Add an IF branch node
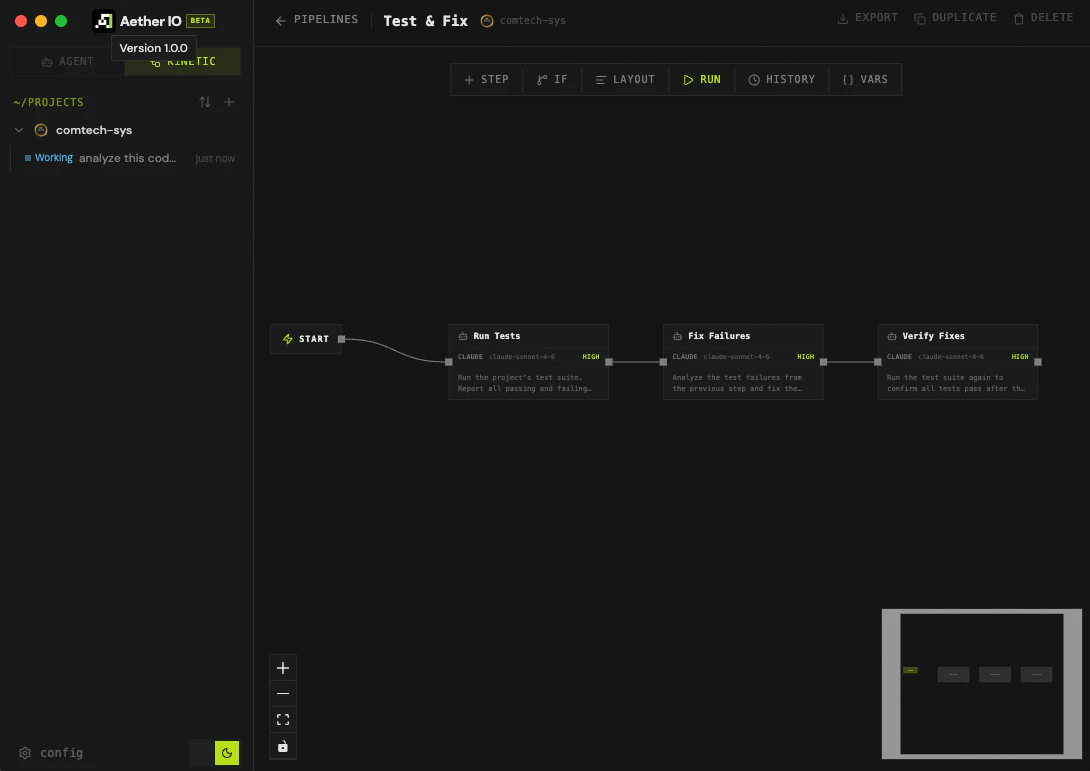This screenshot has height=771, width=1090. coord(552,79)
